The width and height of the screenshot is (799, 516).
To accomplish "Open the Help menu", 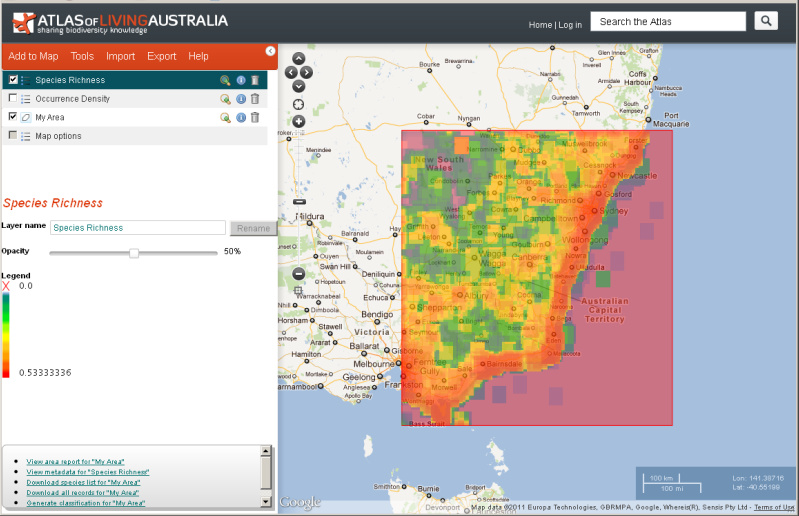I will click(198, 57).
